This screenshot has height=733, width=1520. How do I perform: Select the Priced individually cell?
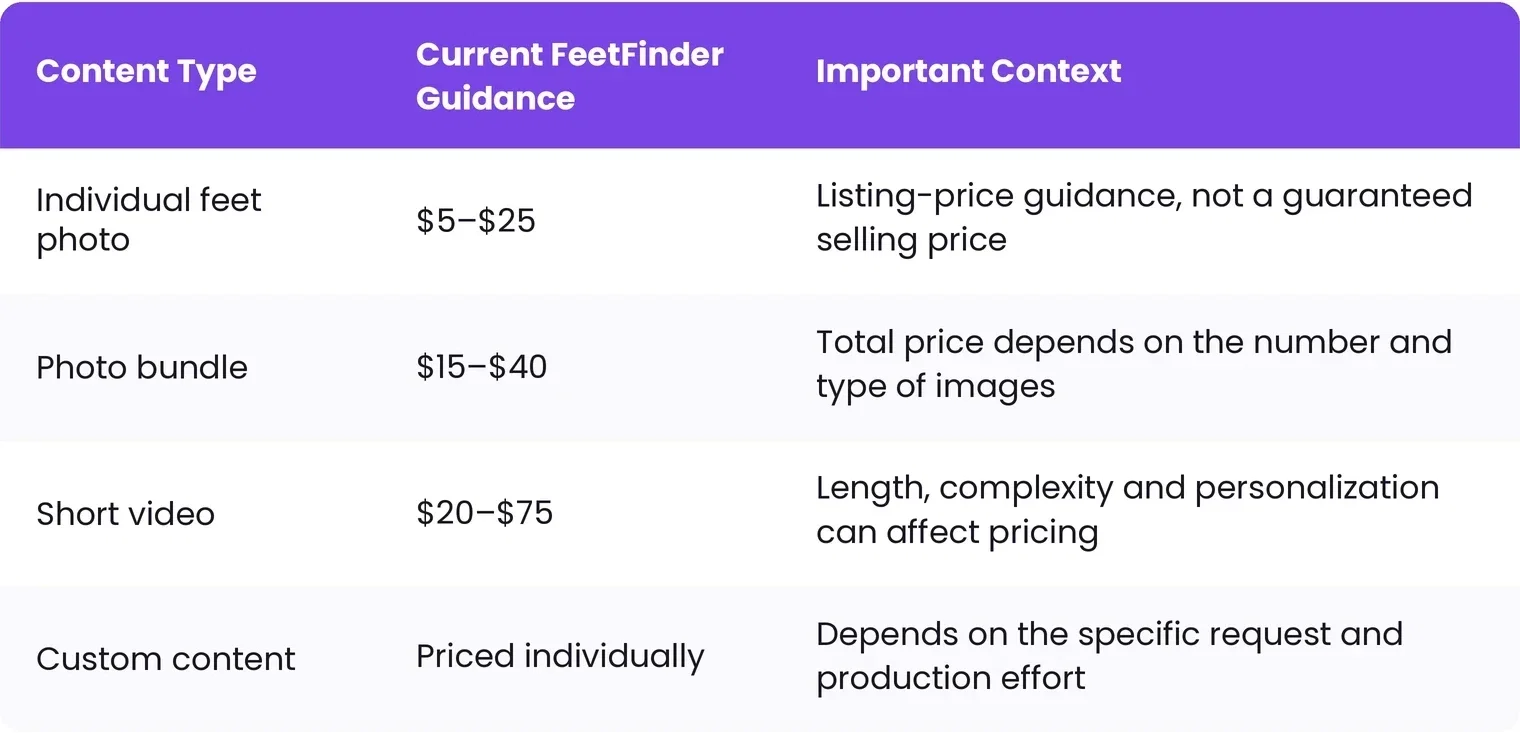(x=560, y=657)
